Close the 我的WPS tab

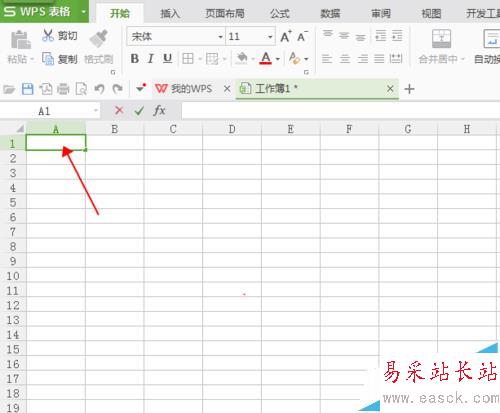[x=227, y=89]
